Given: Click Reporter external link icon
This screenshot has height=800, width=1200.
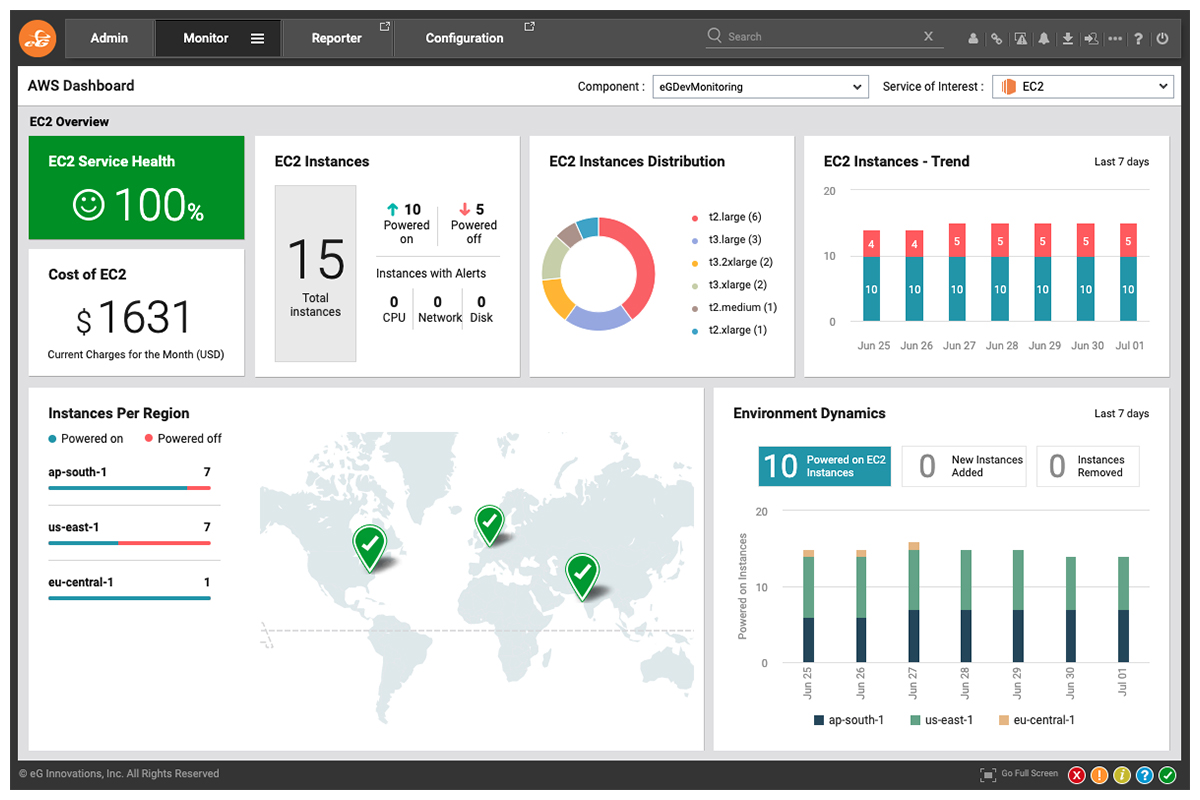Looking at the screenshot, I should 384,27.
